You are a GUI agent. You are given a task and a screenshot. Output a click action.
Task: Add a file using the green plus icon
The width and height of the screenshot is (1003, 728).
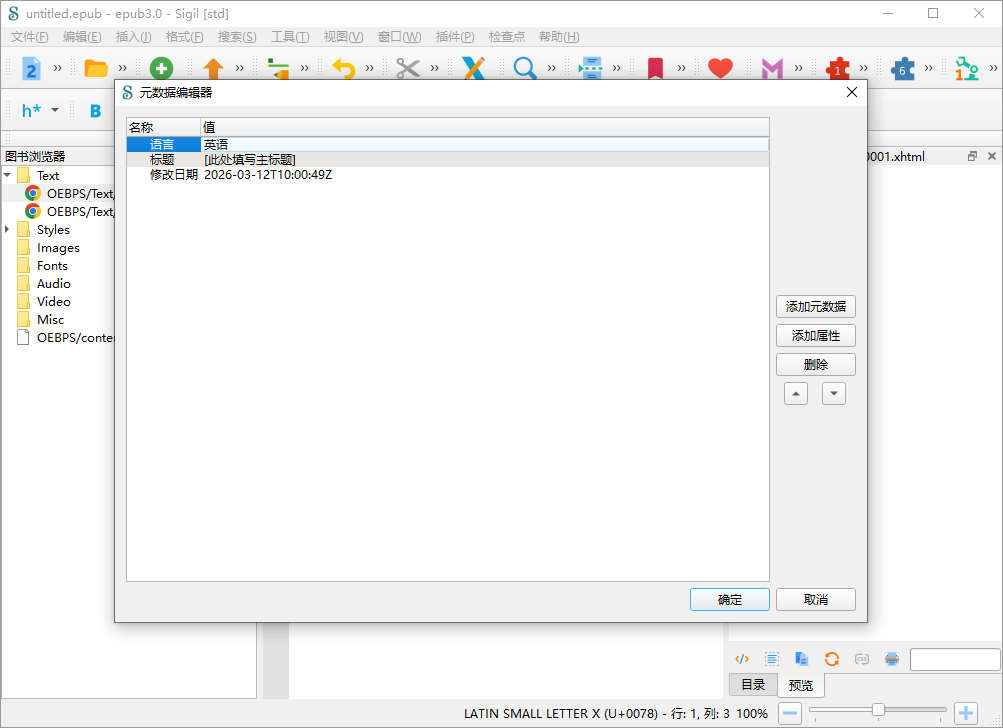tap(160, 68)
